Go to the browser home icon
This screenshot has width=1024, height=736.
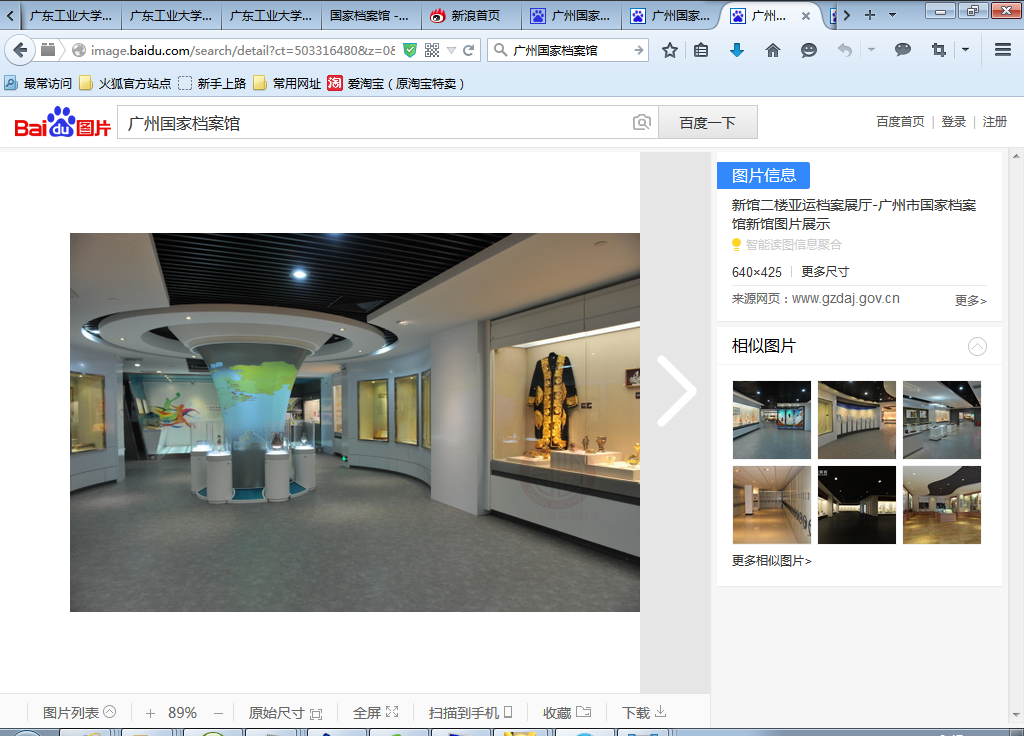click(772, 50)
